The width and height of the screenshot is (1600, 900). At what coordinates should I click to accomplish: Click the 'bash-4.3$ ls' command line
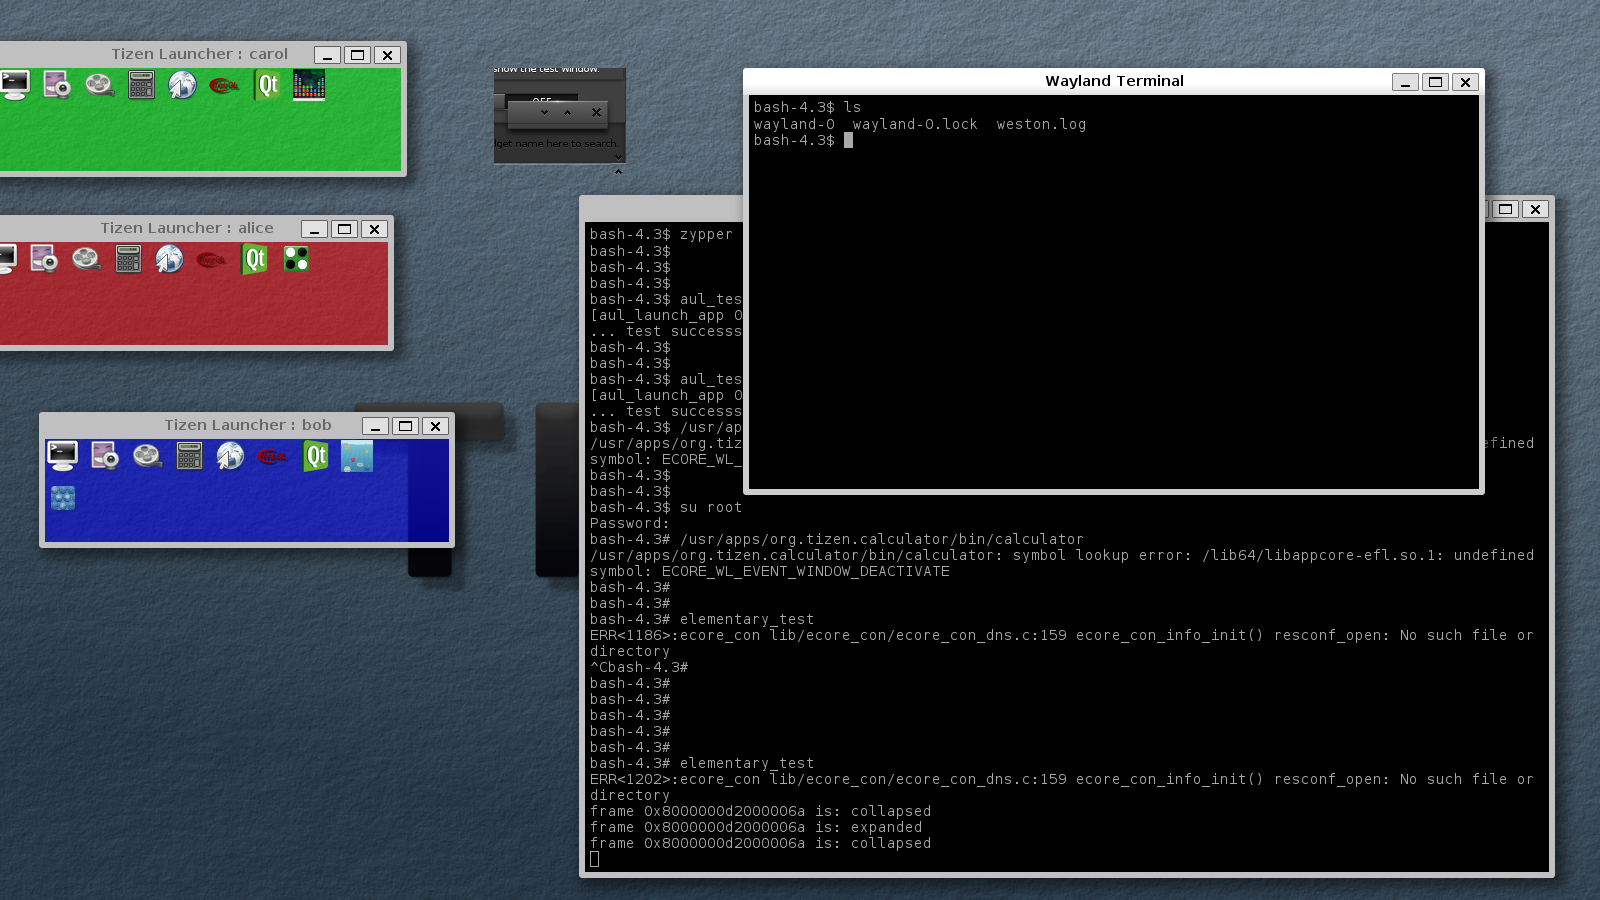[807, 107]
